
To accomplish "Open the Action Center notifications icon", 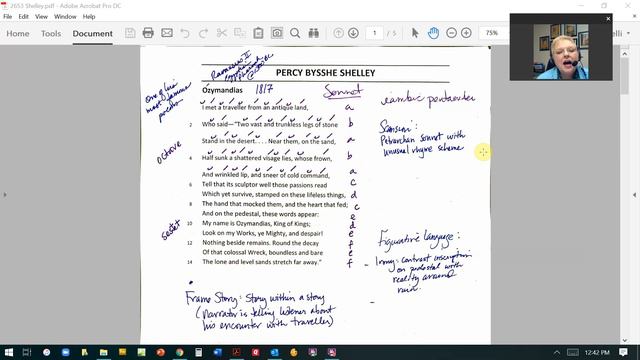I will [623, 352].
